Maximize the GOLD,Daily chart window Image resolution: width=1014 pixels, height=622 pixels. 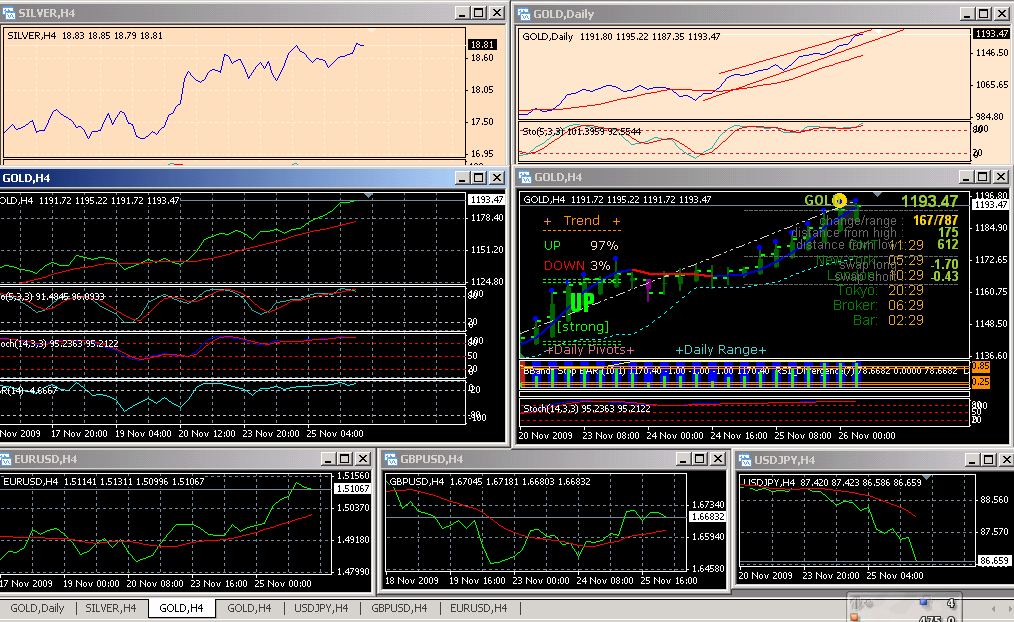983,14
